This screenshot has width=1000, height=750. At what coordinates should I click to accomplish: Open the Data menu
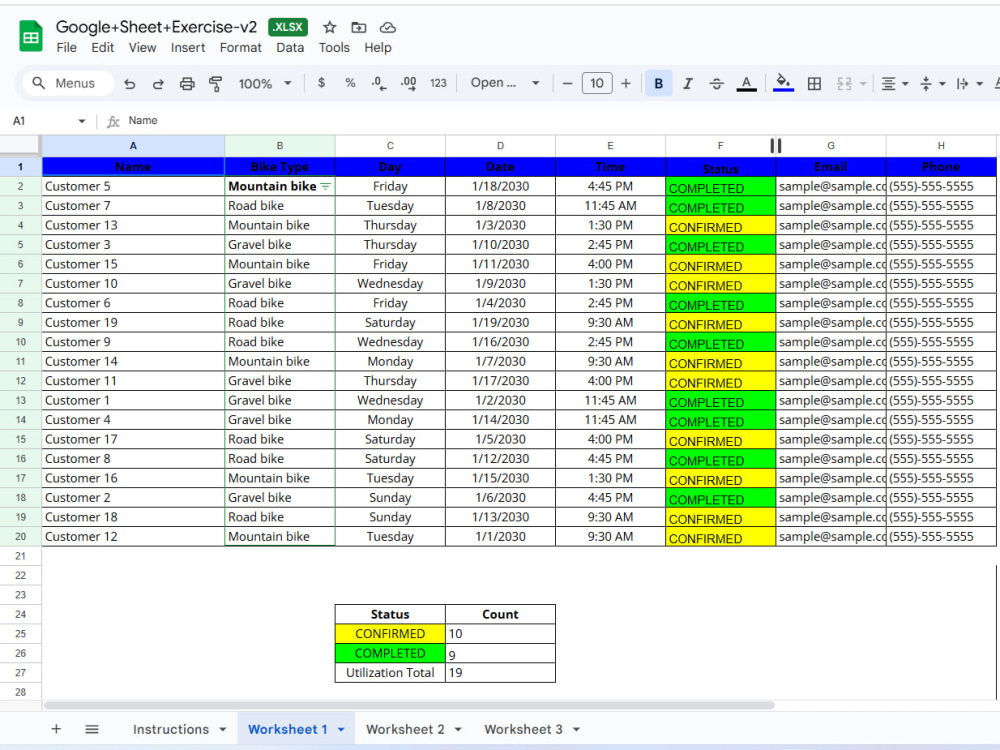(x=290, y=48)
